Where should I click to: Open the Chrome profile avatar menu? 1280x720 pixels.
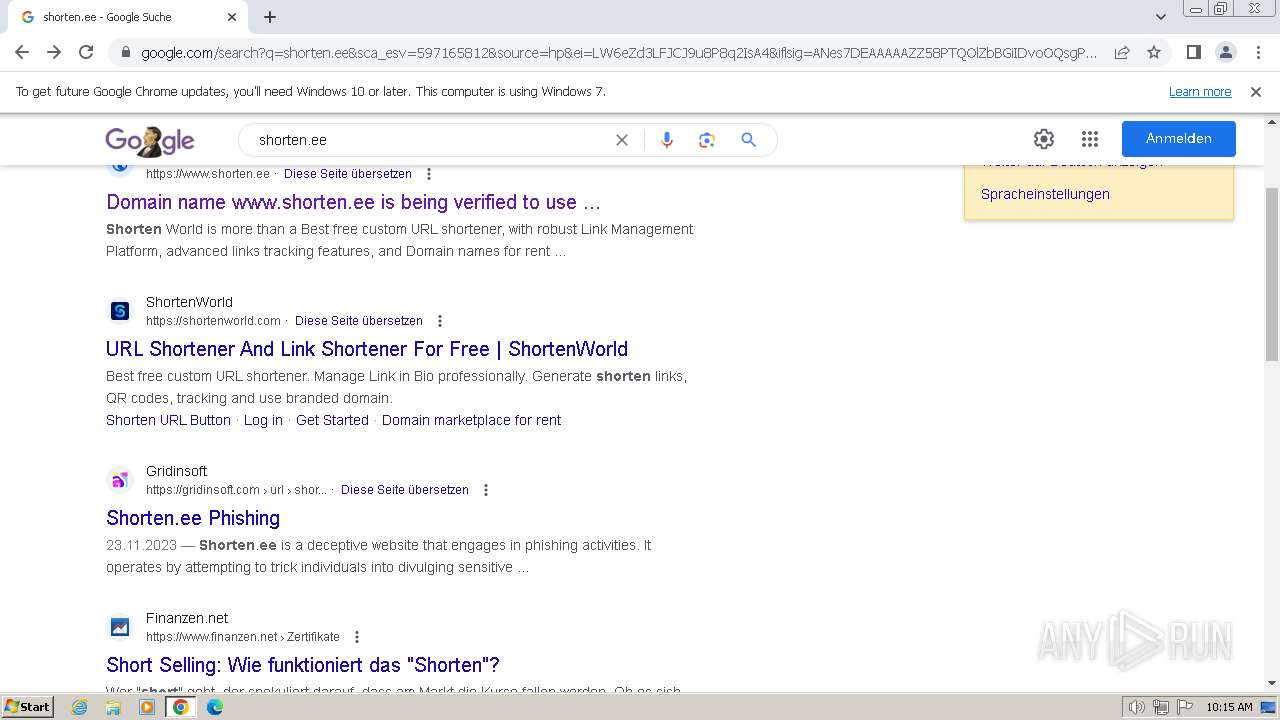pos(1226,52)
